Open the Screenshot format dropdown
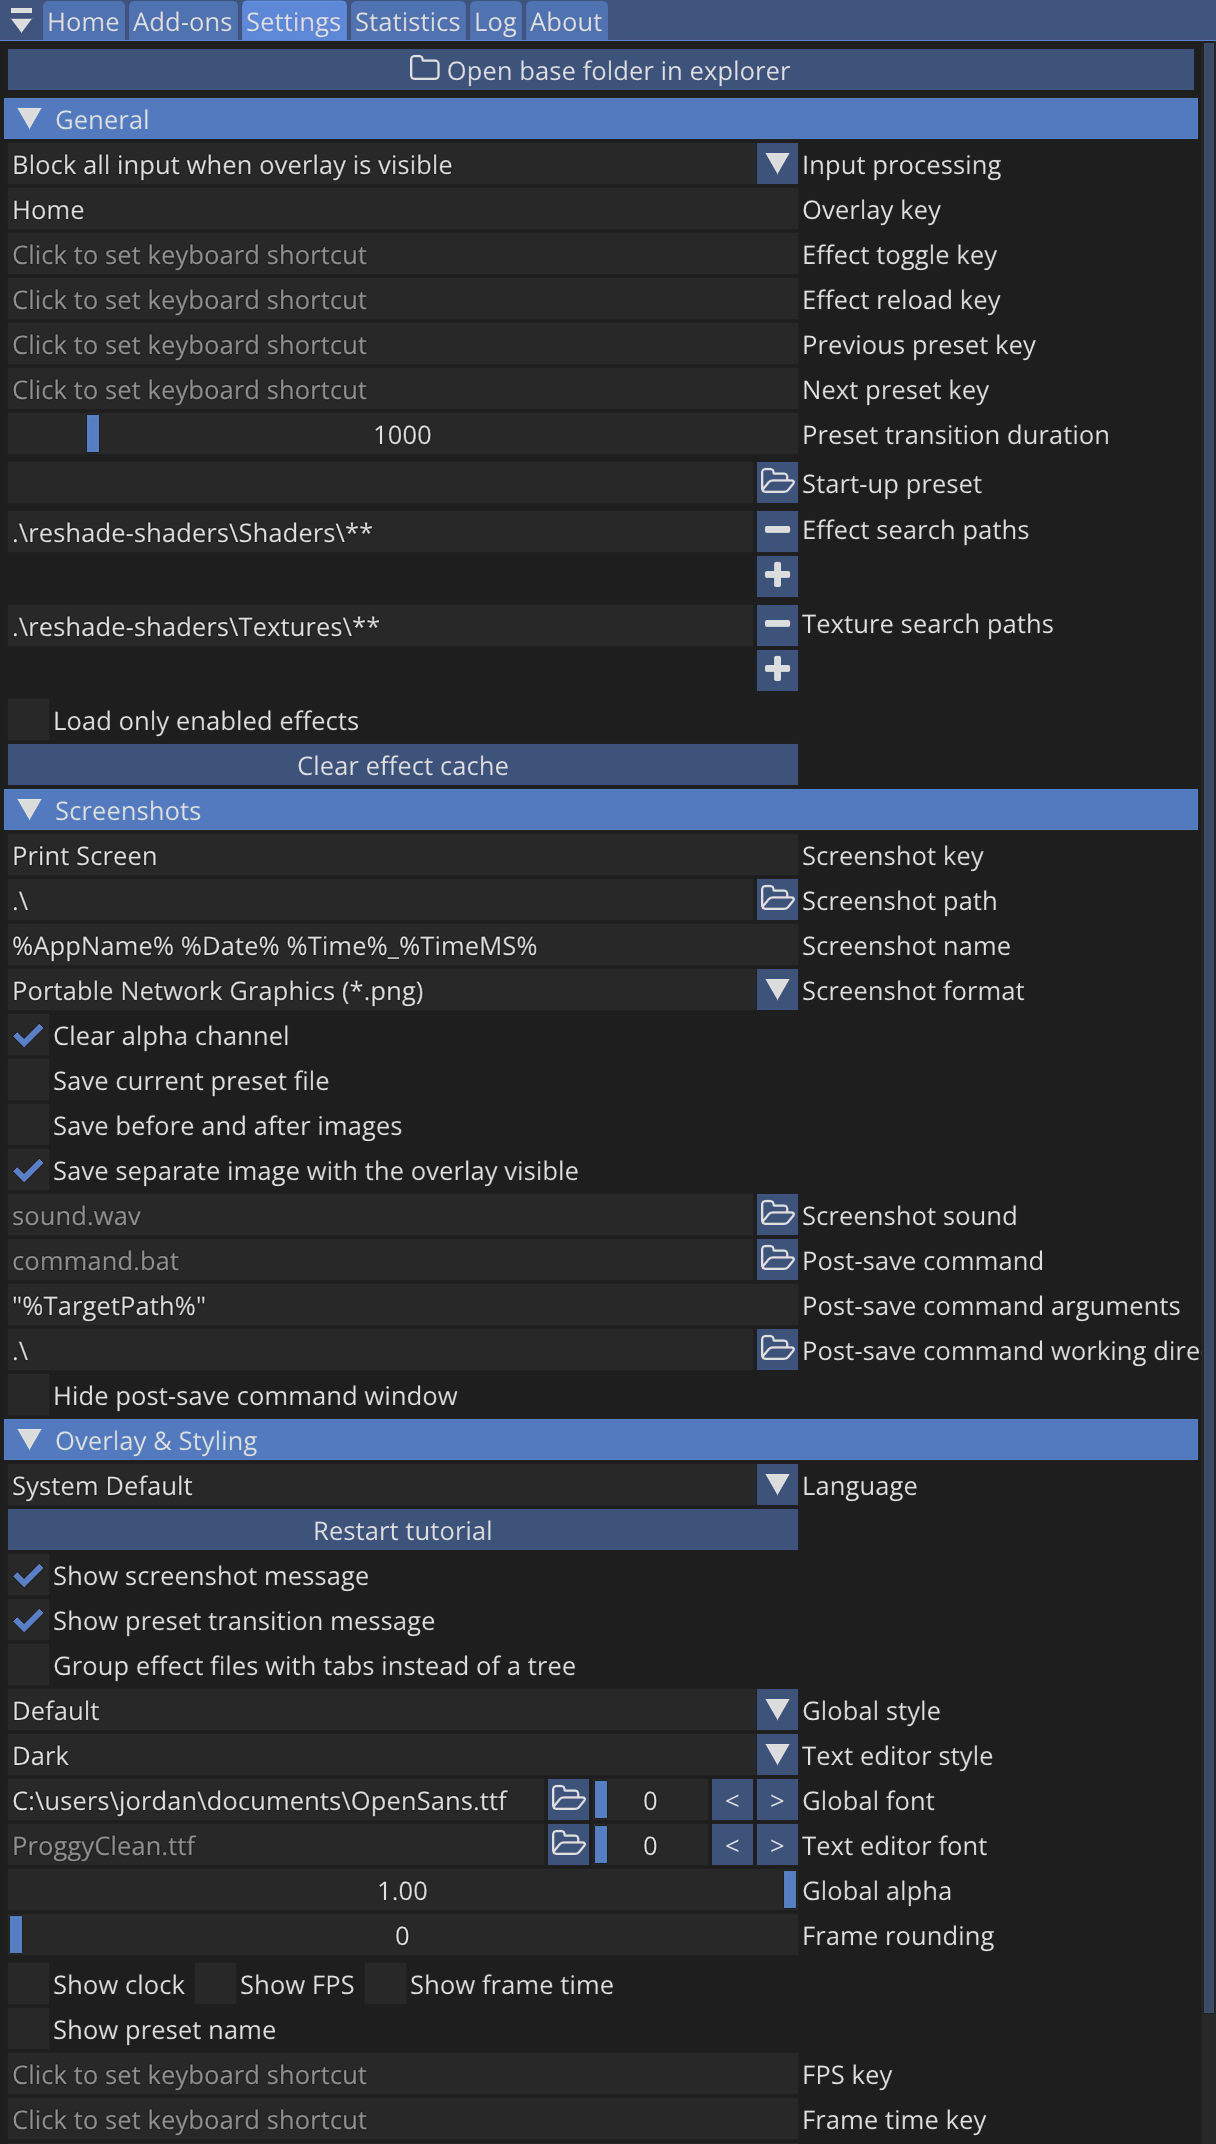The height and width of the screenshot is (2144, 1216). click(777, 990)
